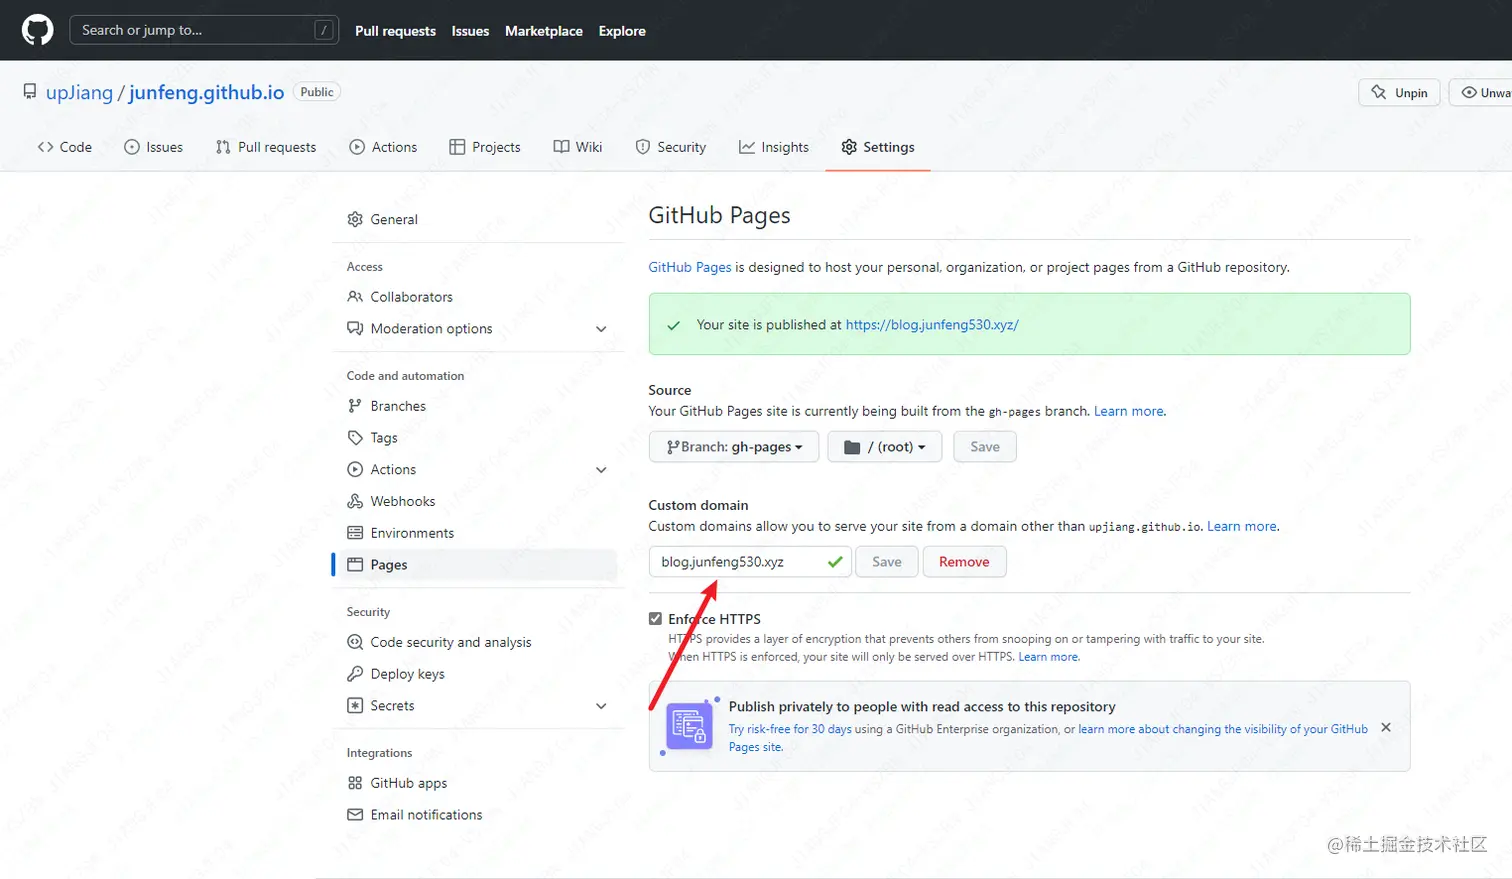
Task: Uncheck the Enforce HTTPS checkbox
Action: pyautogui.click(x=655, y=619)
